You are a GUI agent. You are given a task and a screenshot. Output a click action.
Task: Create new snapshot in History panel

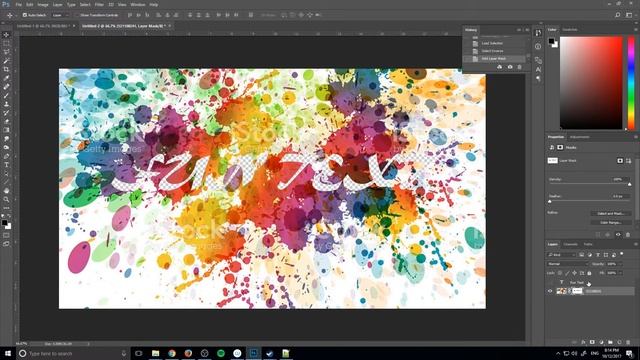point(510,67)
